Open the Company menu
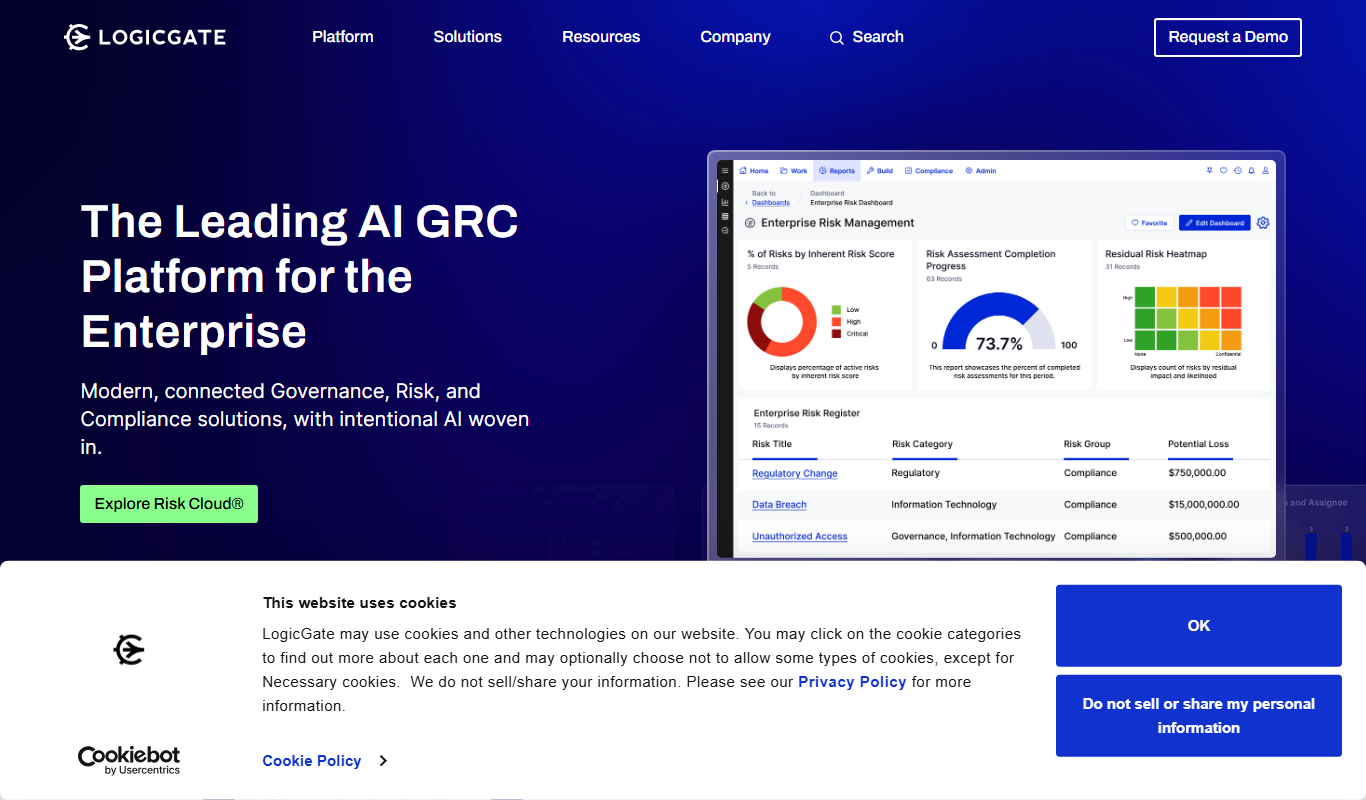The image size is (1366, 800). click(735, 37)
